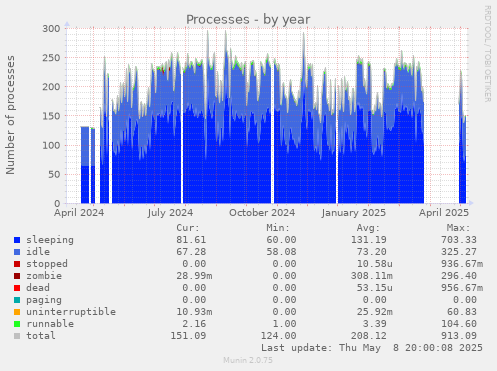Click sleeping max value 703.33
497x371 pixels.
coord(459,240)
